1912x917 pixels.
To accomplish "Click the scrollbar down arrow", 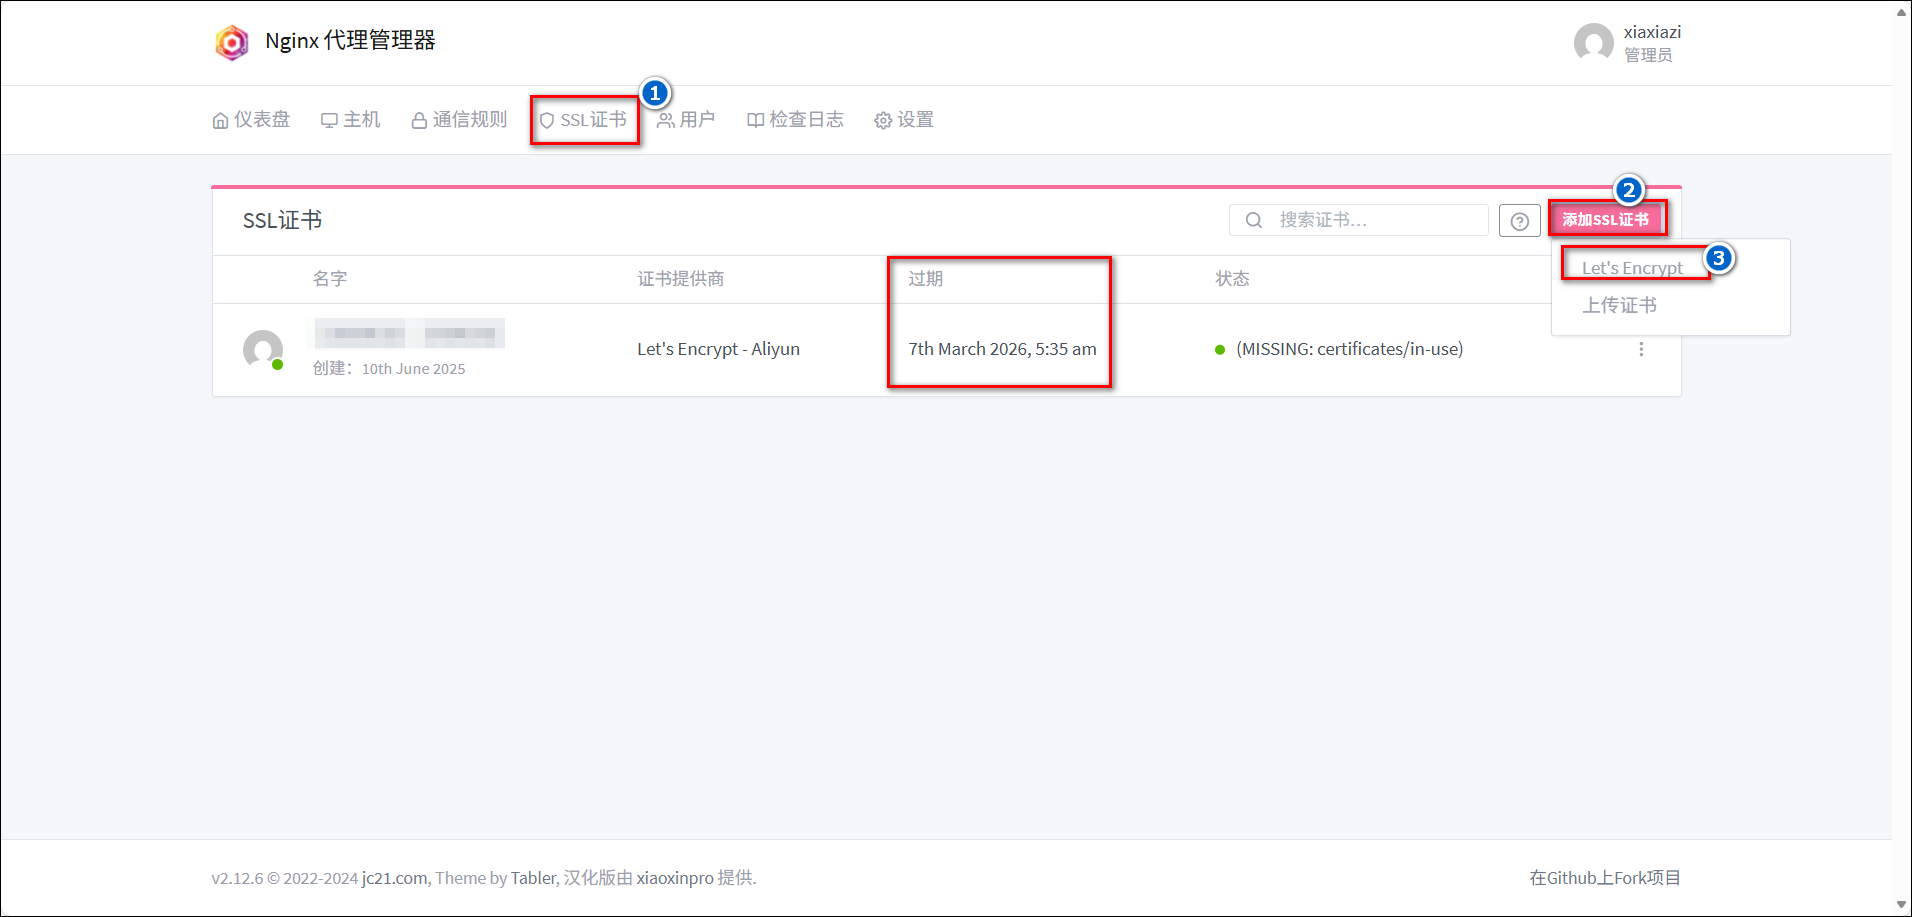I will click(1901, 905).
